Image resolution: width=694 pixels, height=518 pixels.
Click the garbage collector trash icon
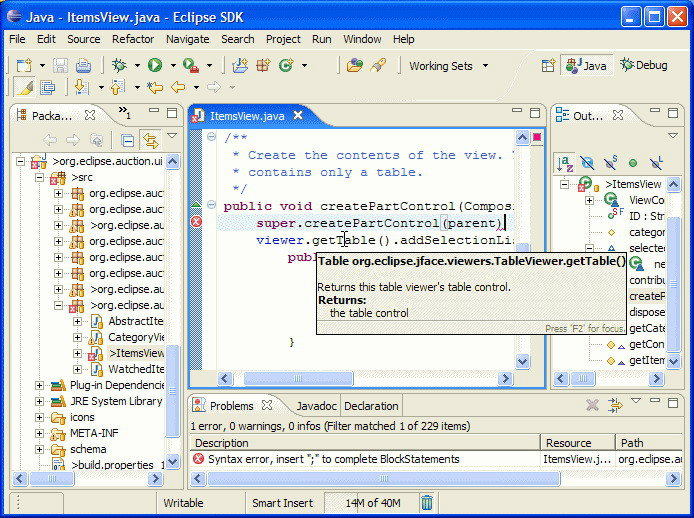pyautogui.click(x=427, y=503)
